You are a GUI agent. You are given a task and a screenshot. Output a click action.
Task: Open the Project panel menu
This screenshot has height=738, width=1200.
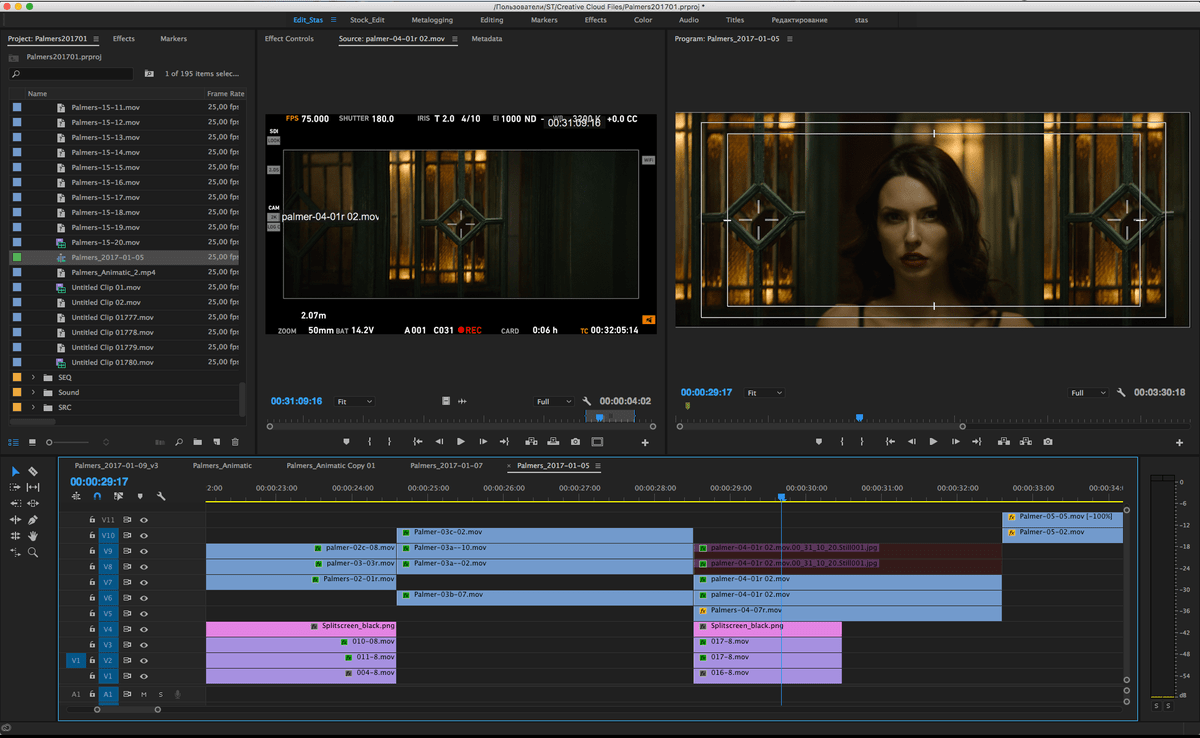pos(96,39)
